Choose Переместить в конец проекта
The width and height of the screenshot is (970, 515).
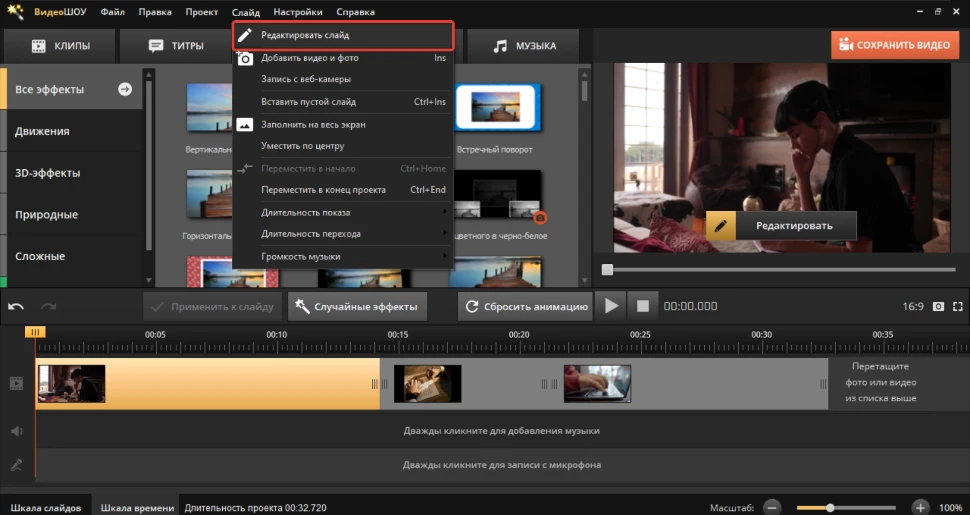coord(343,190)
